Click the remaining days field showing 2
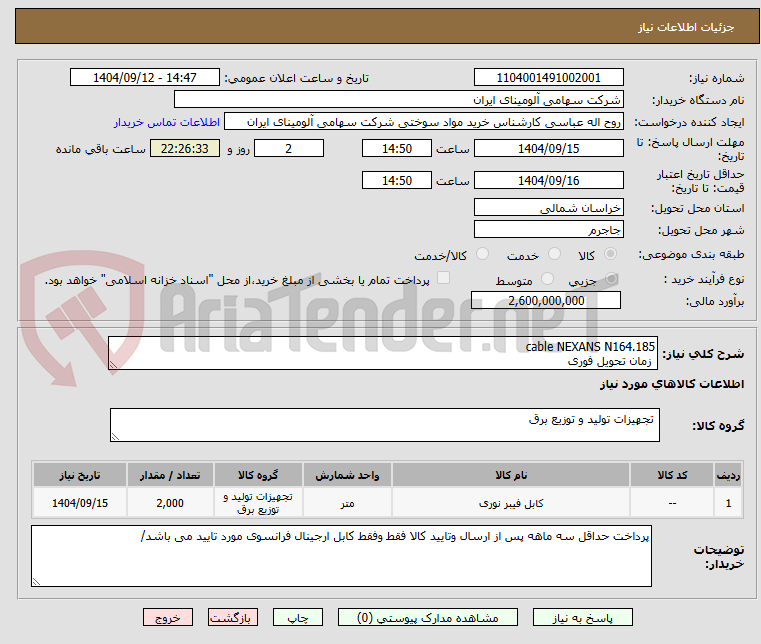The image size is (761, 644). coord(289,149)
